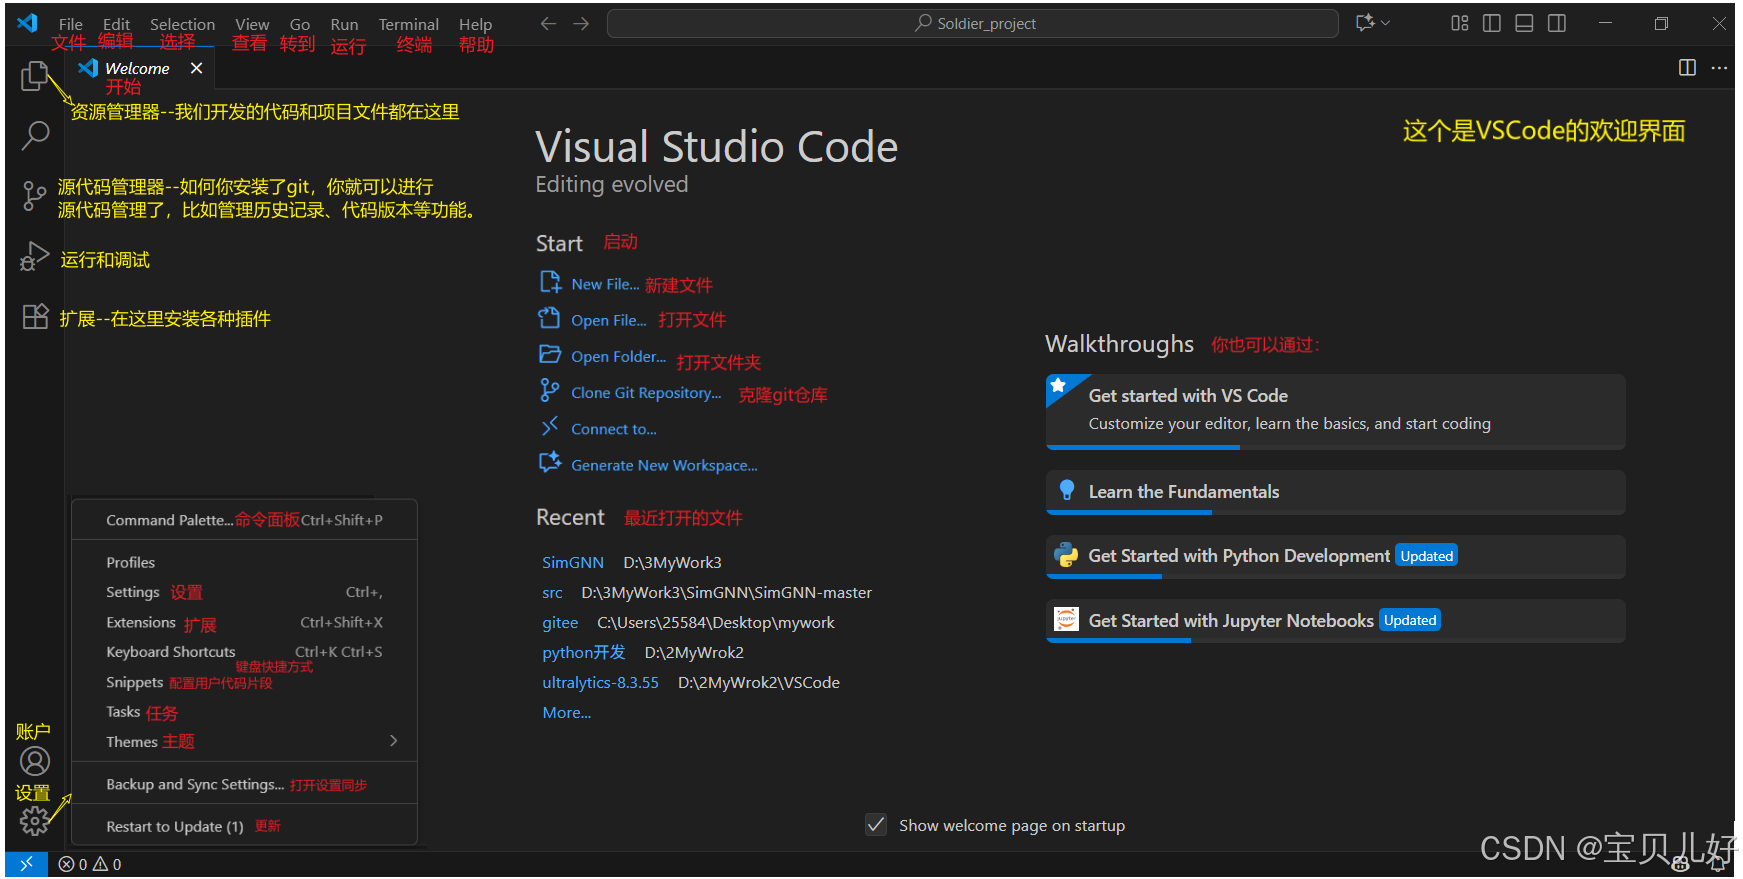Open the Search view in activity bar
The width and height of the screenshot is (1743, 879).
[x=35, y=135]
